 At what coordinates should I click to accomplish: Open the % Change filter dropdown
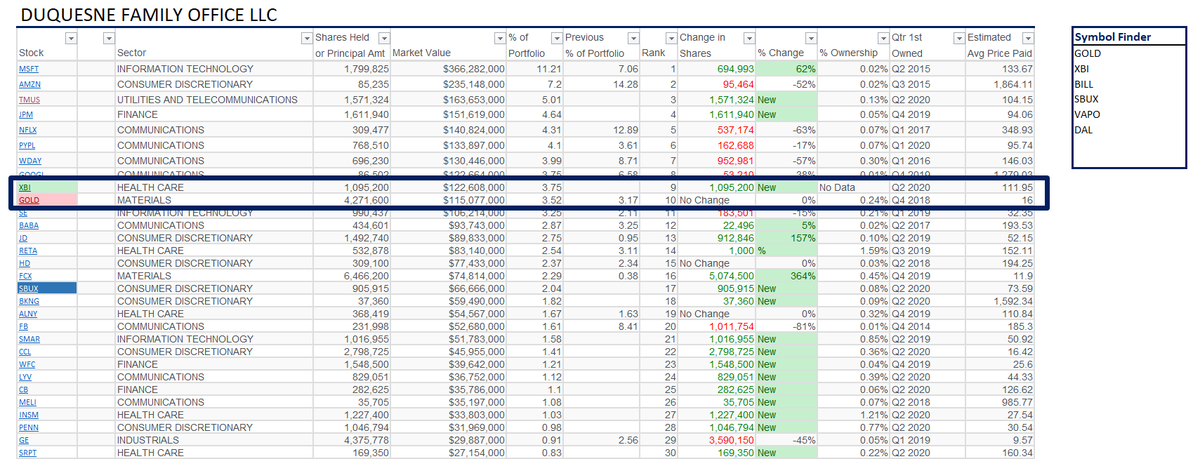click(x=811, y=38)
